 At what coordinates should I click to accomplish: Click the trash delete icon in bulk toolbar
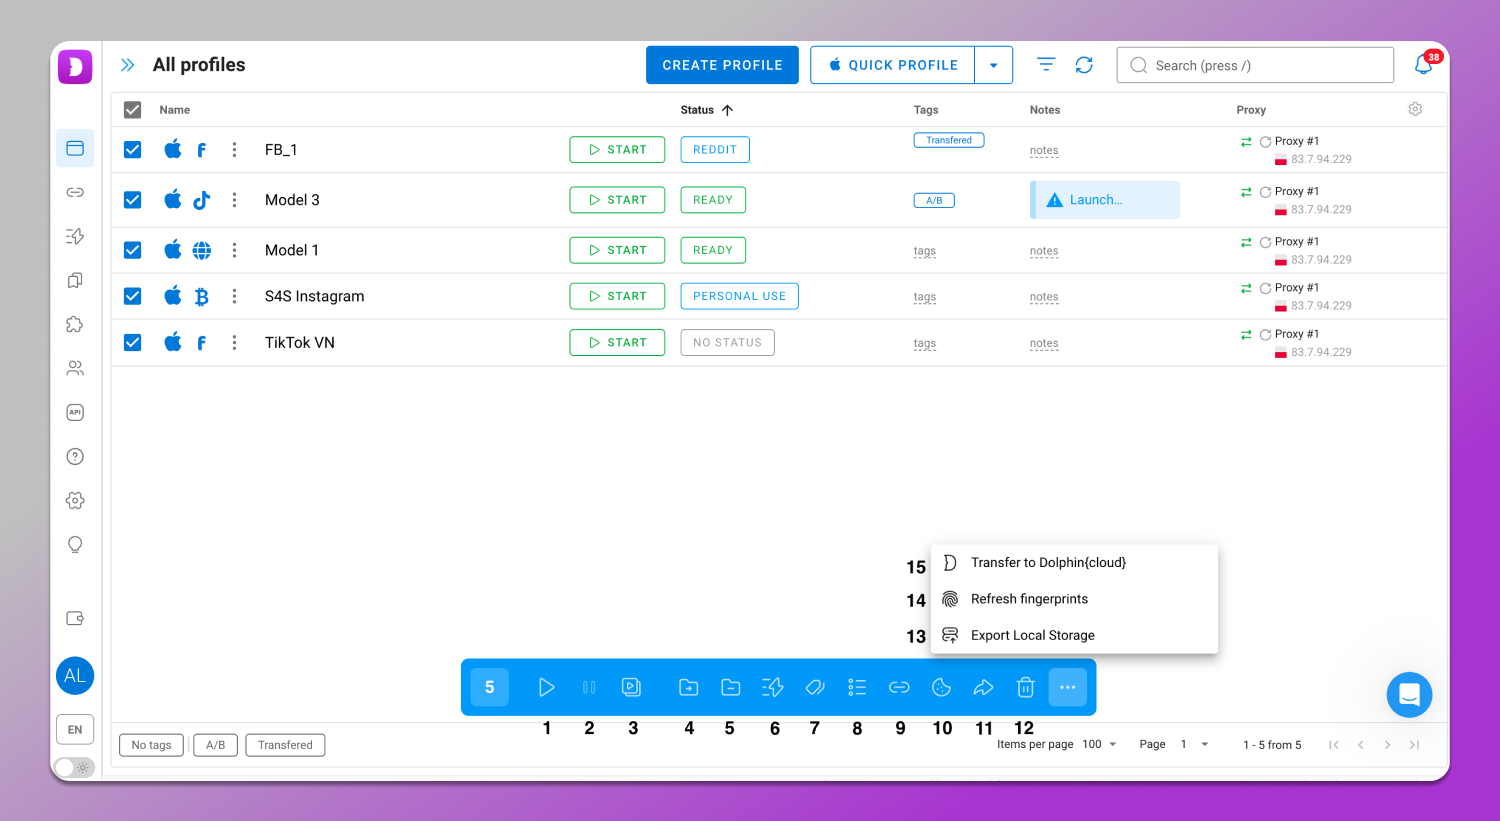(1025, 687)
